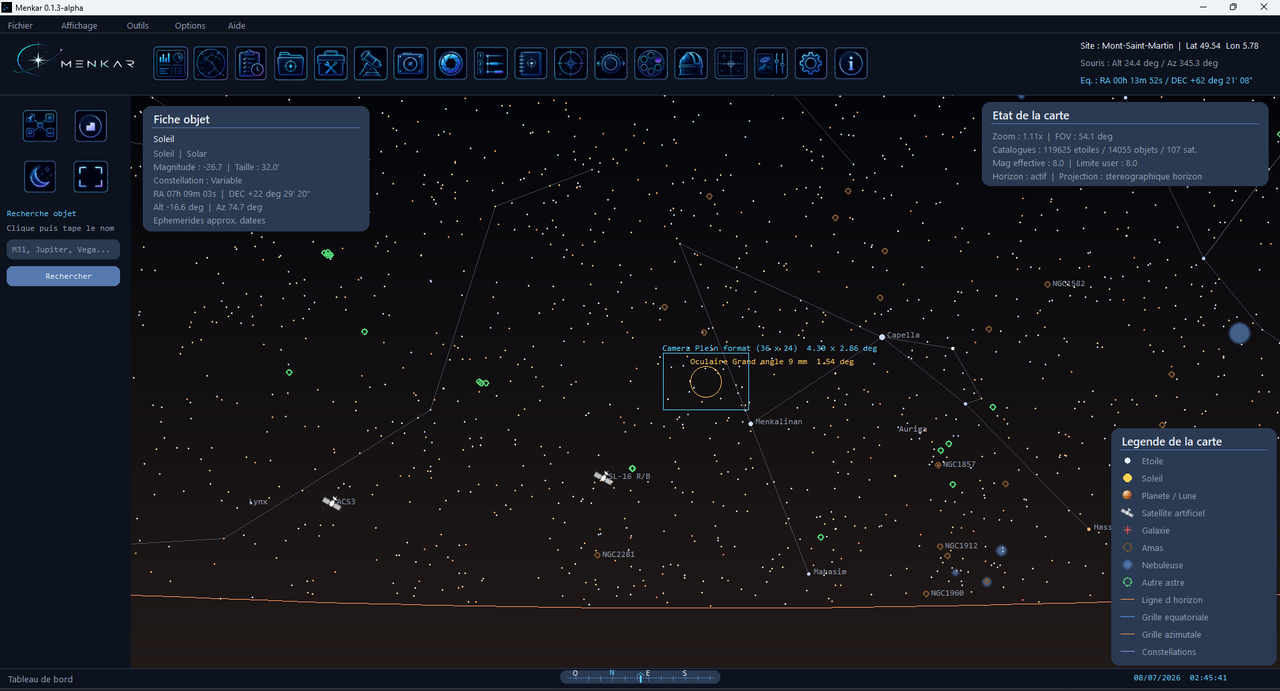Open the information circle icon

click(x=851, y=63)
